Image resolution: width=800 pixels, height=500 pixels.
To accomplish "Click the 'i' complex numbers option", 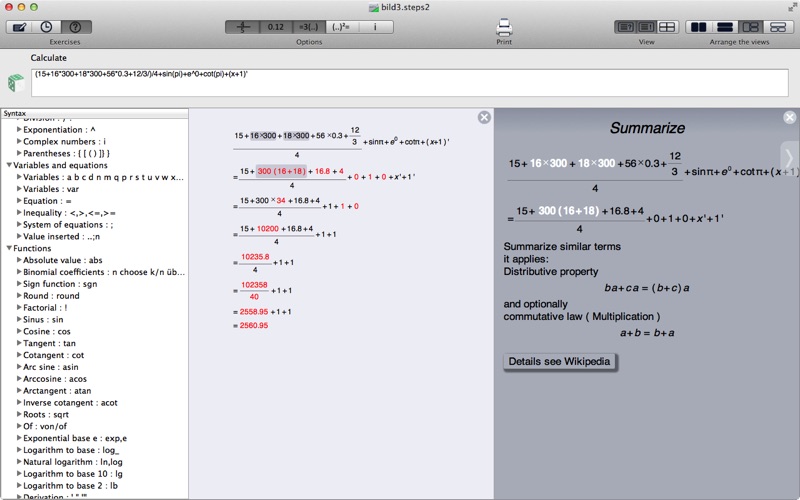I will click(x=376, y=27).
